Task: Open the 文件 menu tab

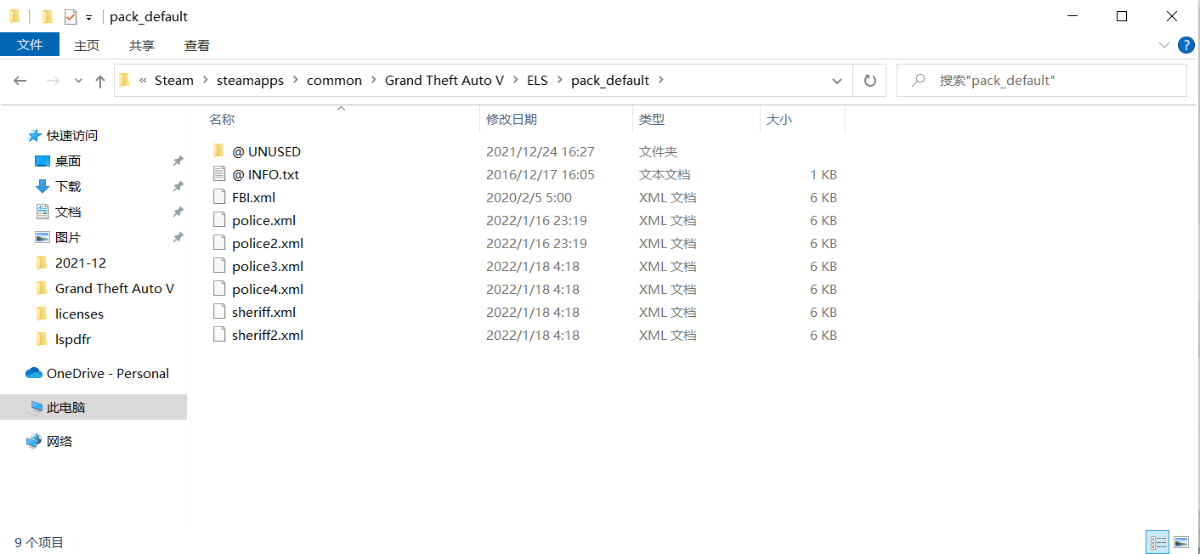Action: pyautogui.click(x=30, y=45)
